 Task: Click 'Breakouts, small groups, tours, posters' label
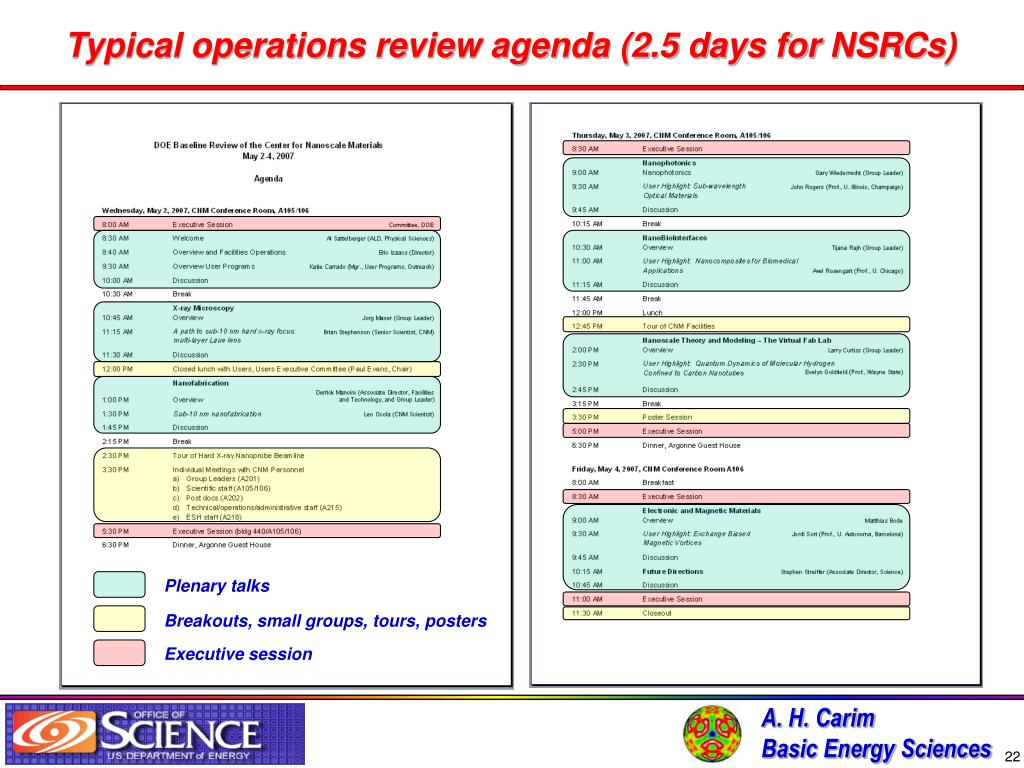[x=325, y=620]
